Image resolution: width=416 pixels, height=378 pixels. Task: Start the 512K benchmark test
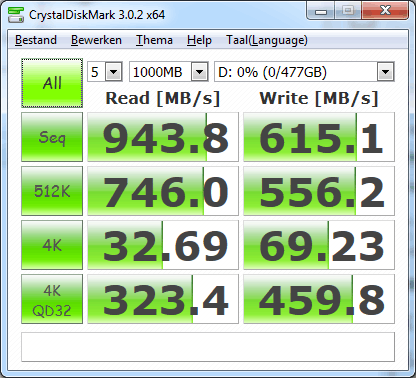[x=52, y=191]
